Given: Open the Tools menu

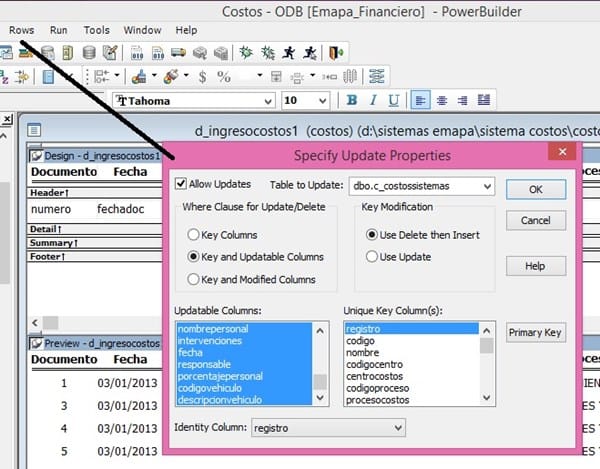Looking at the screenshot, I should pos(97,30).
